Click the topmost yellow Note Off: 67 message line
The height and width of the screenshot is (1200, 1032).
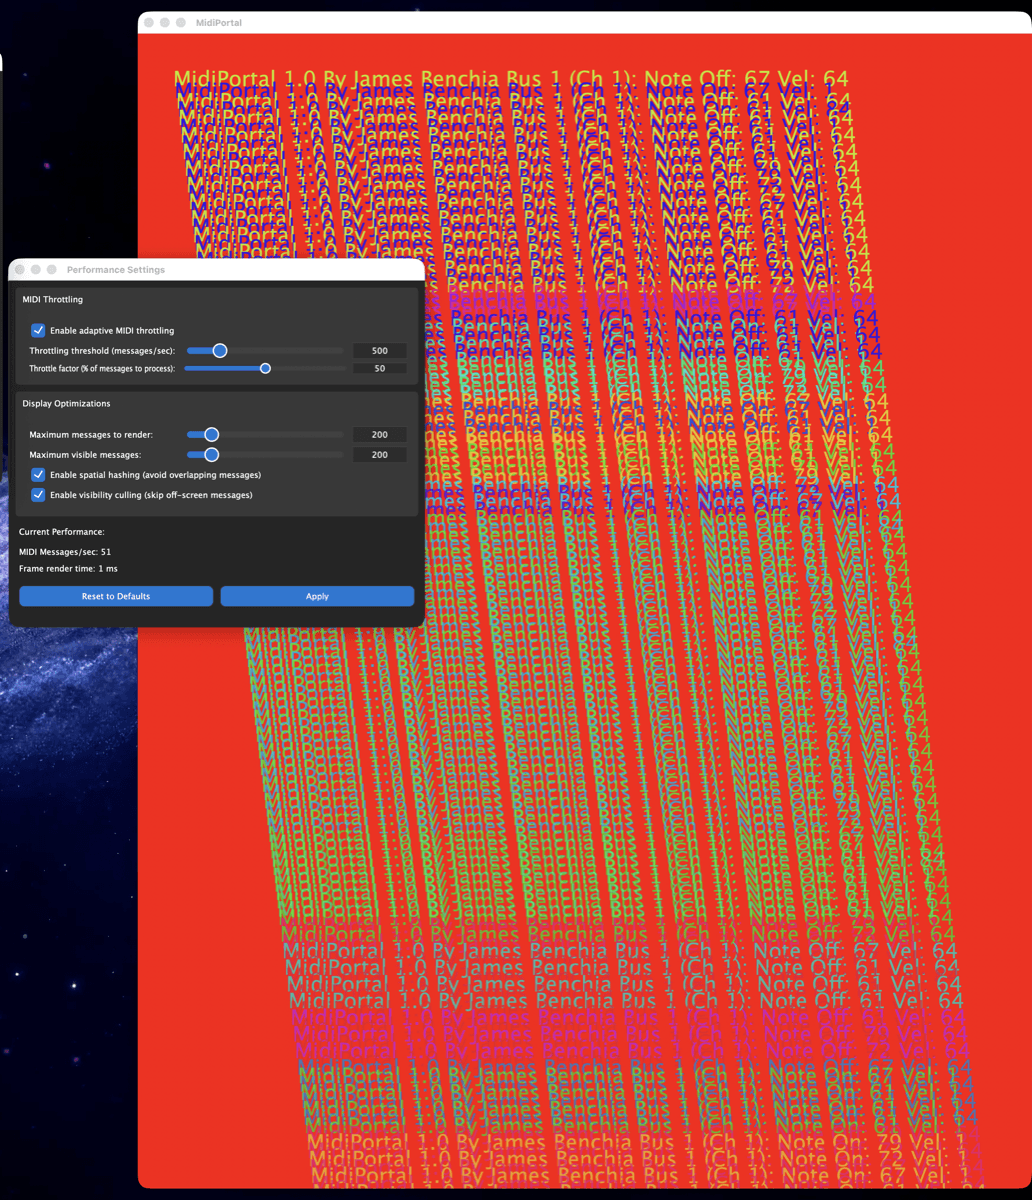click(511, 79)
